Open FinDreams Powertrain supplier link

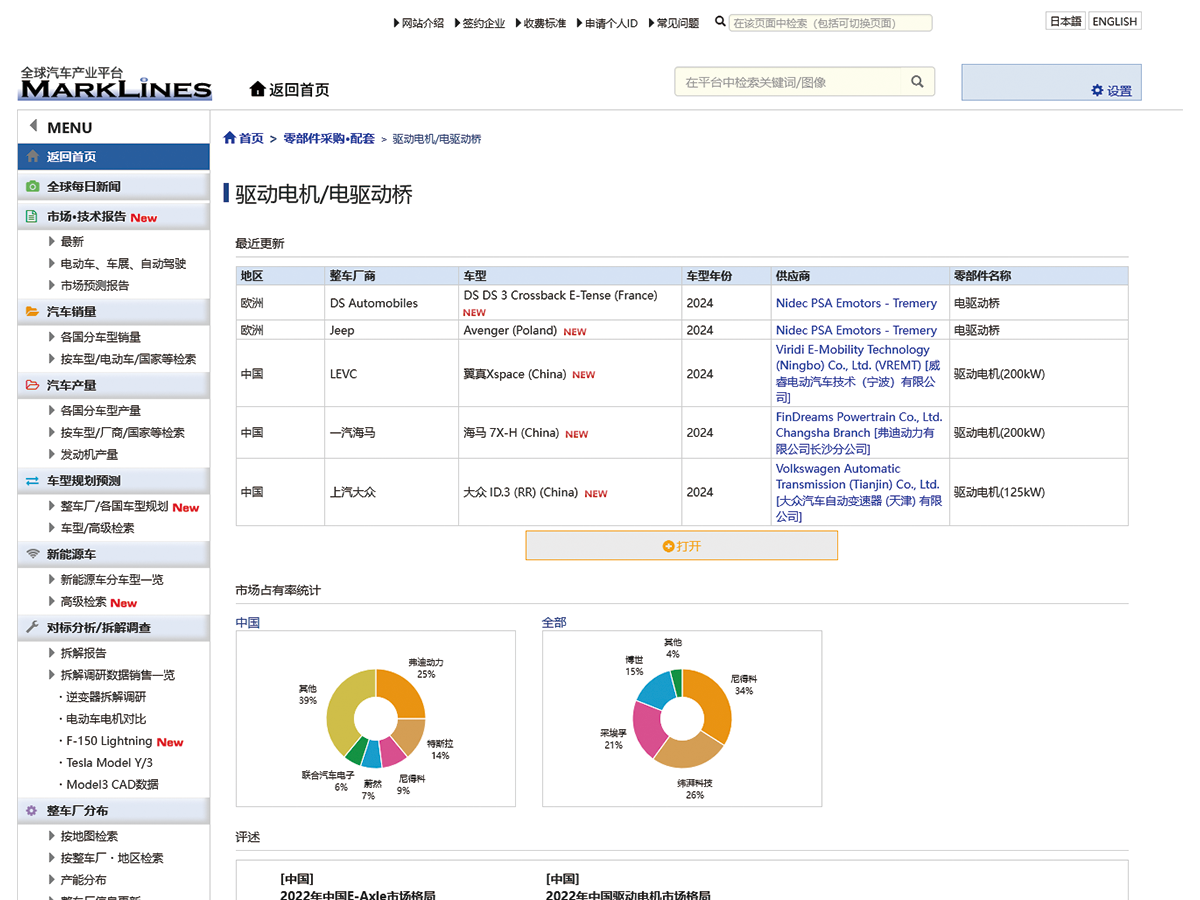click(x=858, y=432)
